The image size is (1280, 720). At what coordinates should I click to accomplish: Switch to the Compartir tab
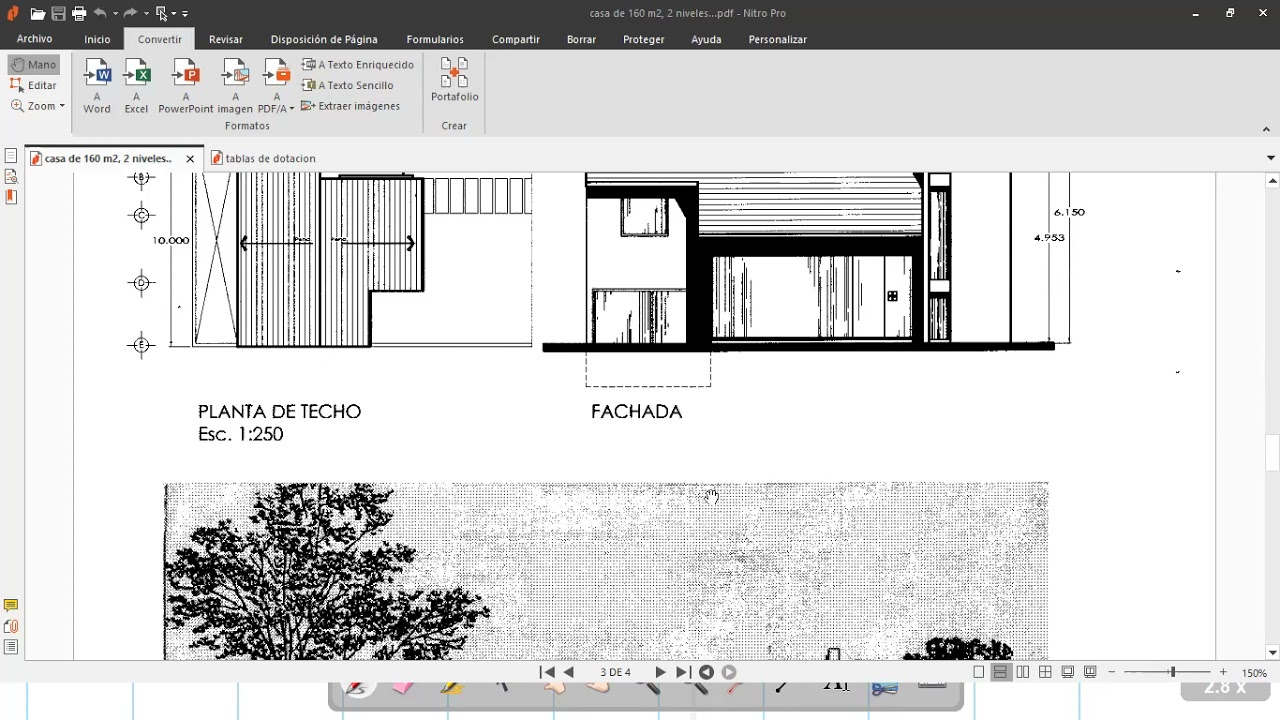point(516,39)
